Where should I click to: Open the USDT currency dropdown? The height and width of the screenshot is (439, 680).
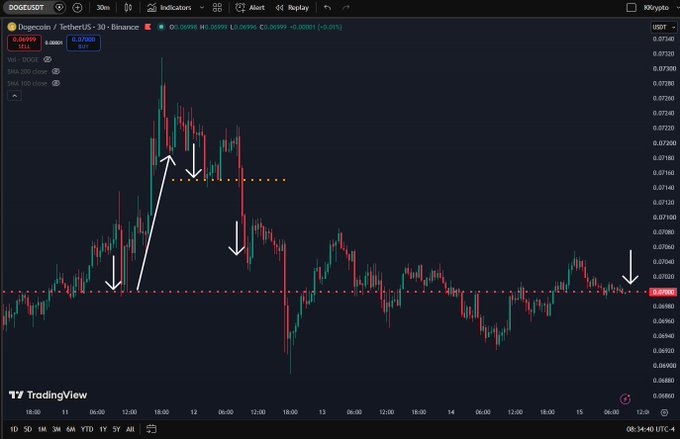tap(664, 27)
